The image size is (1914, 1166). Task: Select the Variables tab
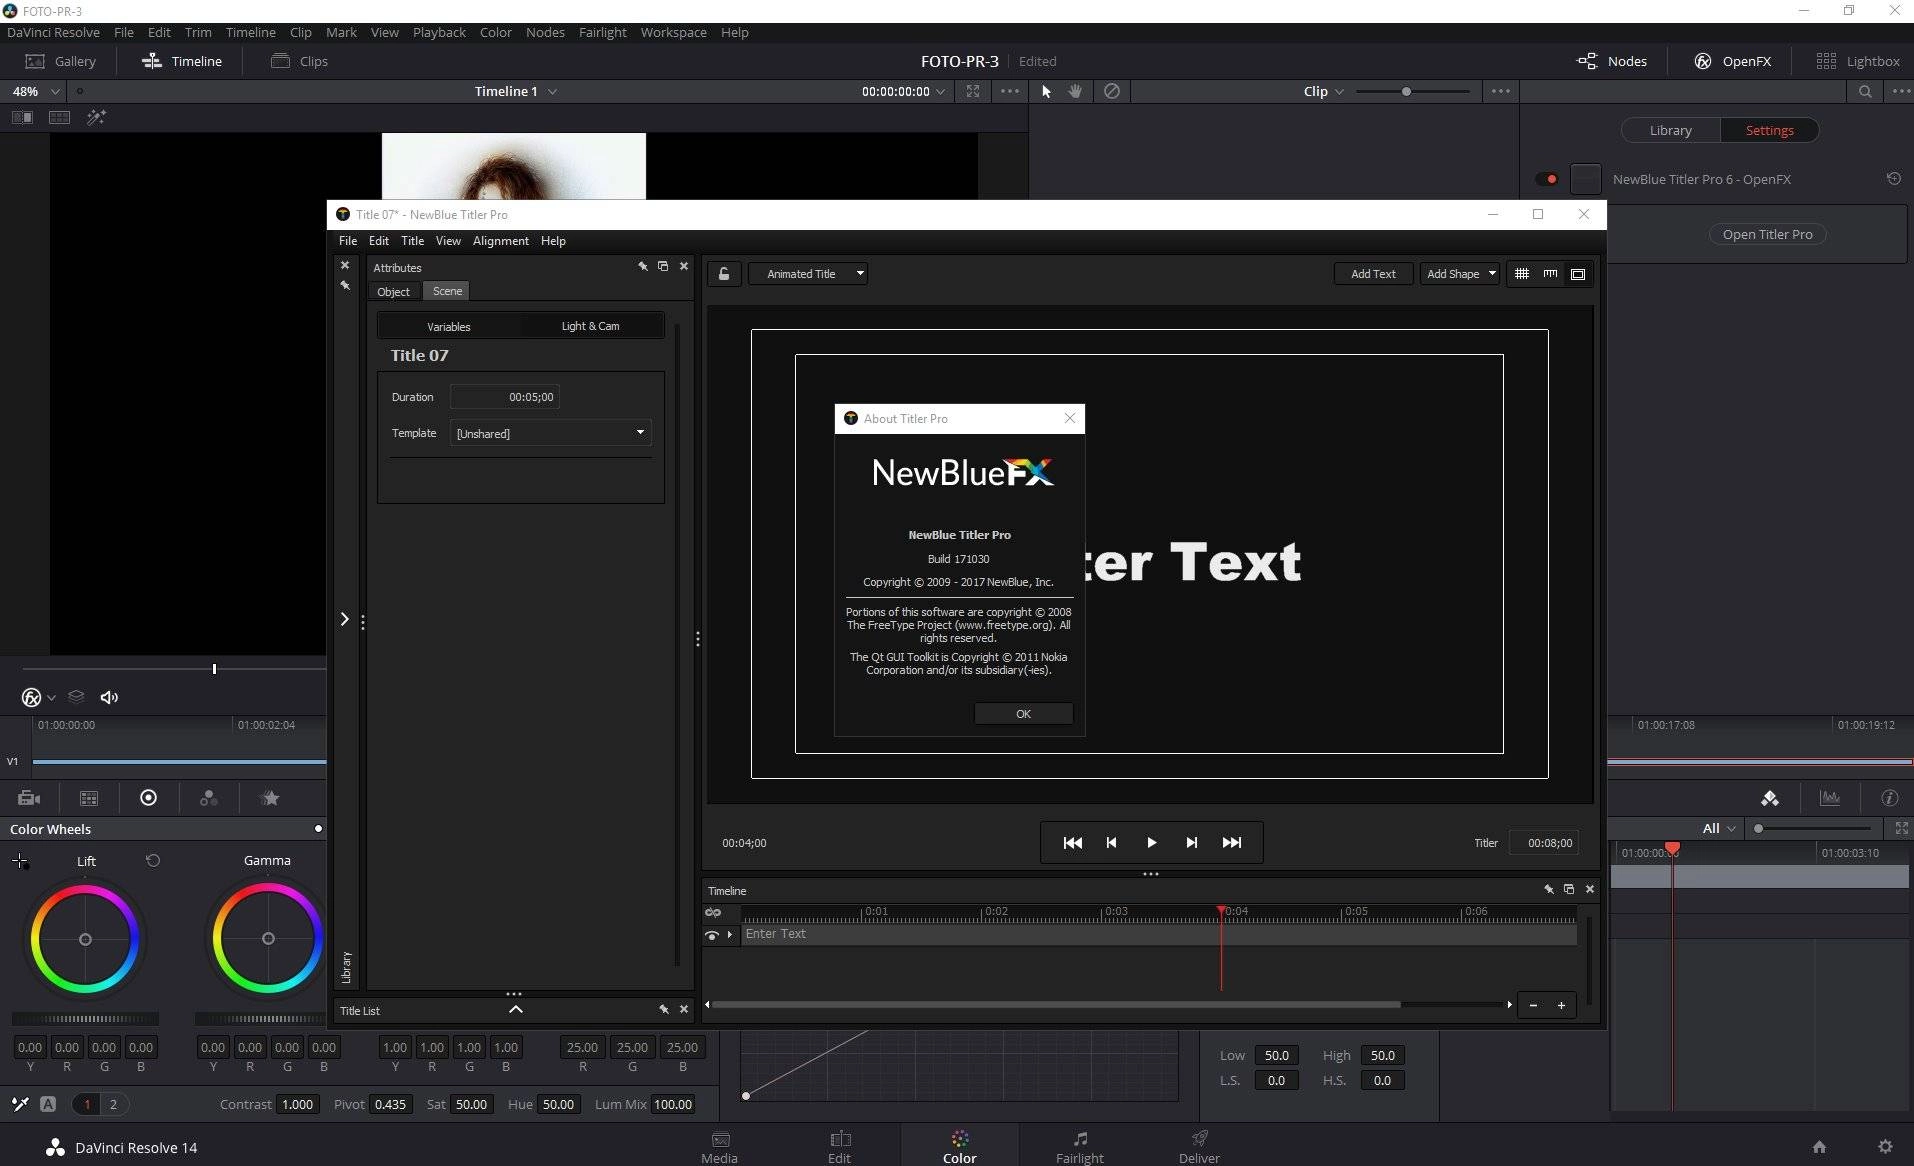[448, 326]
